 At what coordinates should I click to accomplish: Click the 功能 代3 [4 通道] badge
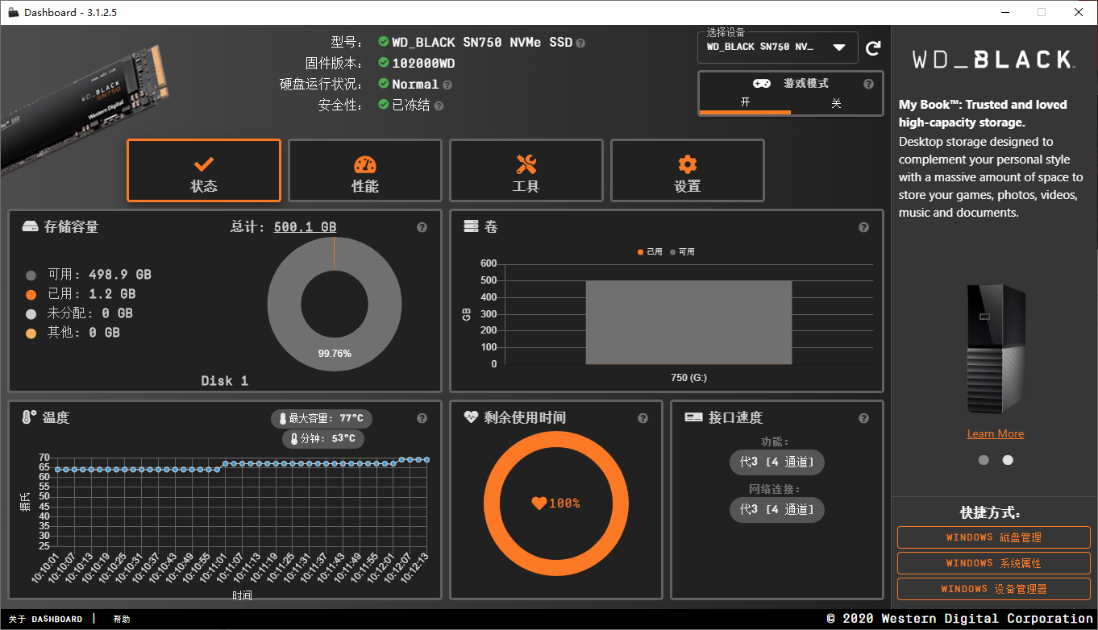pos(777,462)
